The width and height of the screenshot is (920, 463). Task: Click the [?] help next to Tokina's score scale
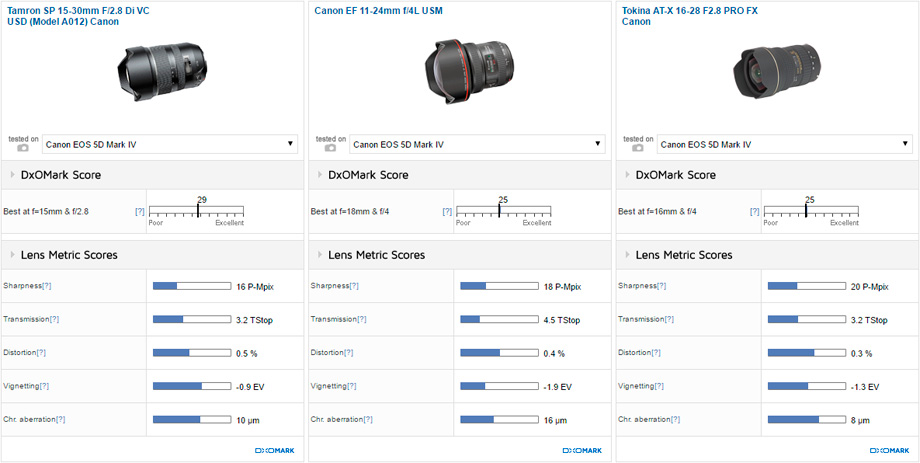click(755, 211)
